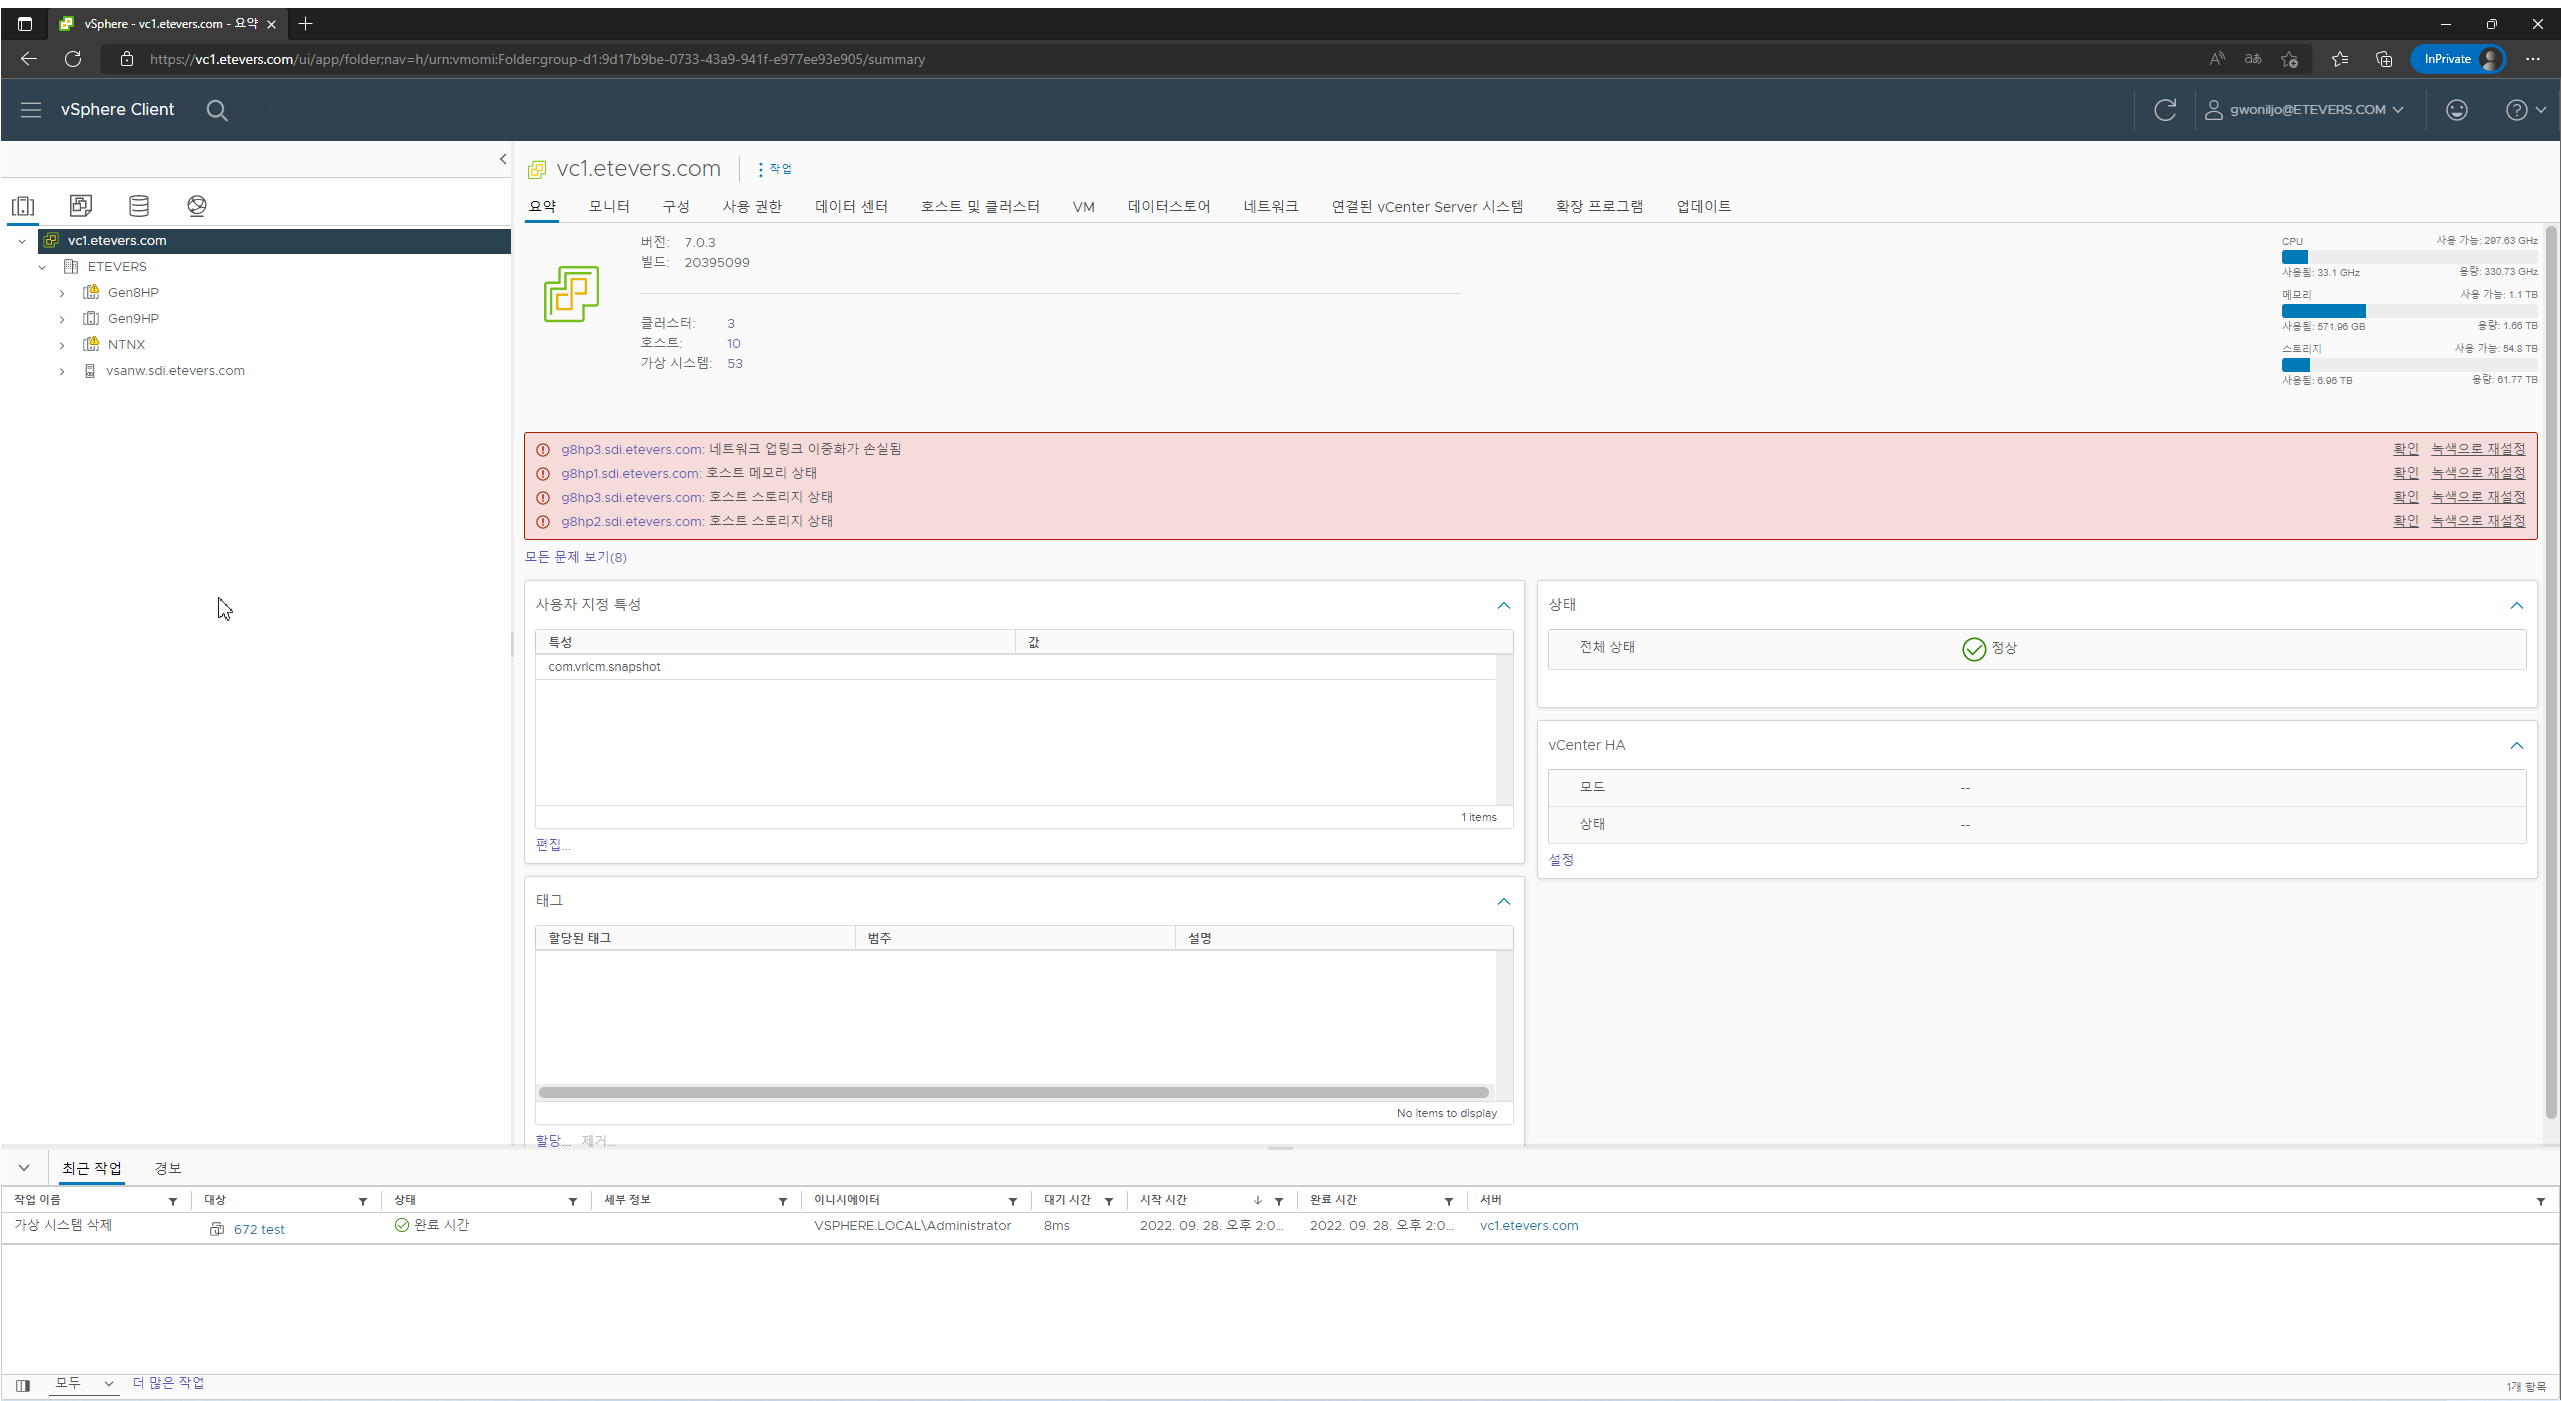Open the 사용 권한 tab

coord(752,207)
